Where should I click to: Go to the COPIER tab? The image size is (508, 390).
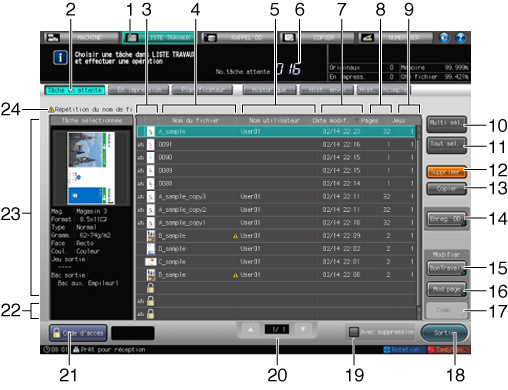click(316, 38)
